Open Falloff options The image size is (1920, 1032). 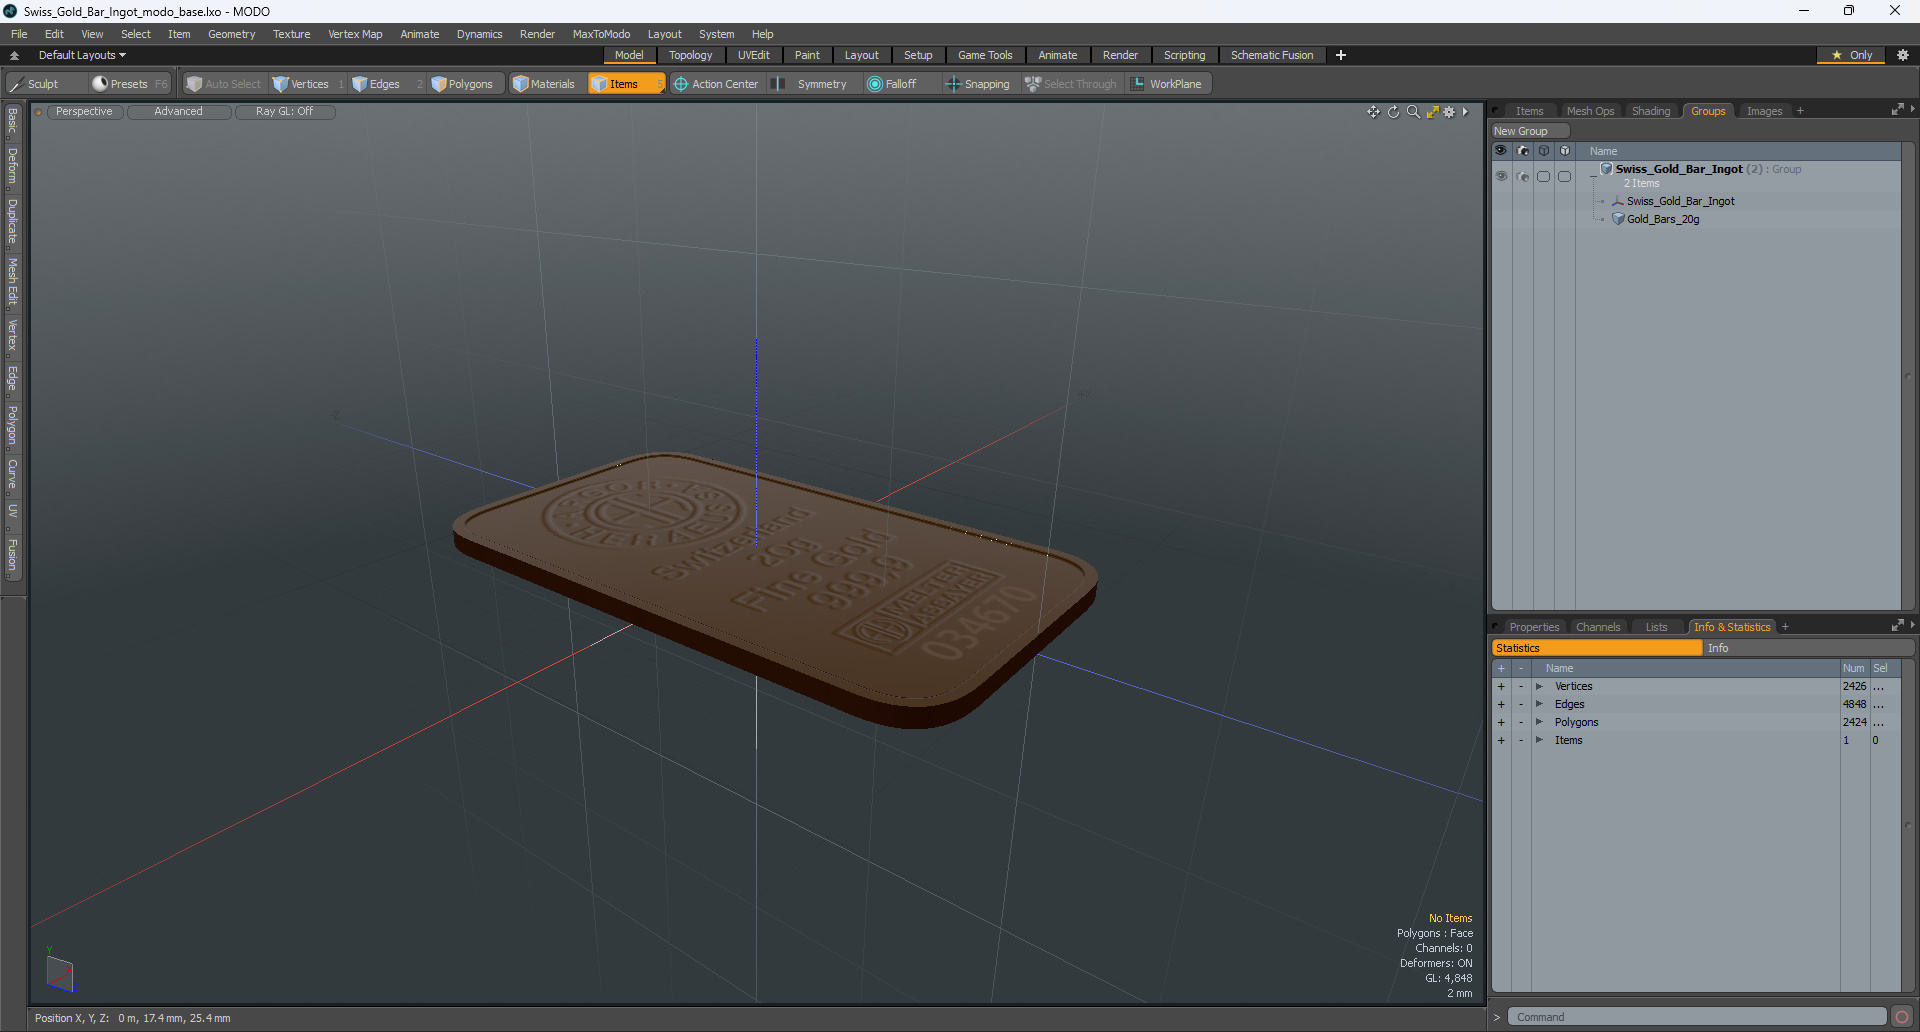[x=892, y=84]
